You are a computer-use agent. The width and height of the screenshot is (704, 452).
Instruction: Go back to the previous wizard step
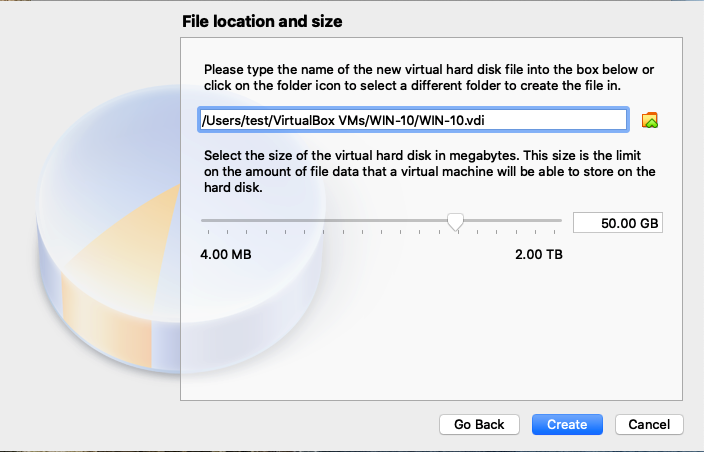pos(479,424)
